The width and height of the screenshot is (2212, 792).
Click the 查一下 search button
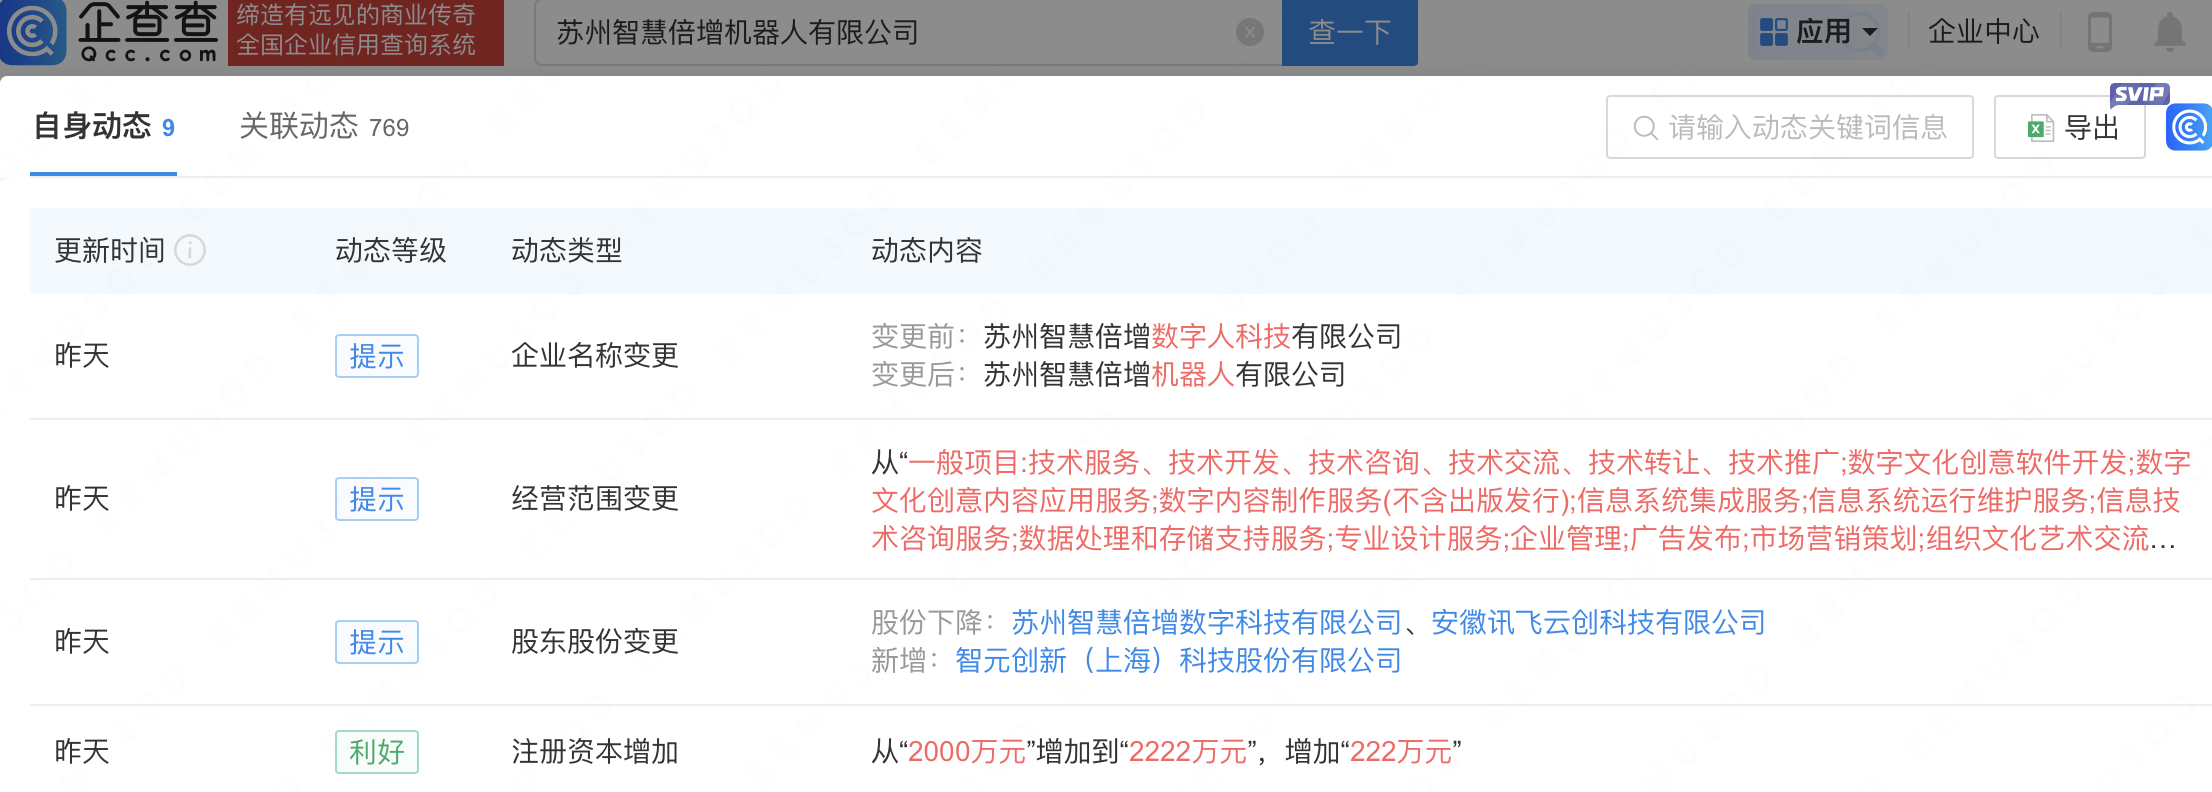pos(1349,33)
